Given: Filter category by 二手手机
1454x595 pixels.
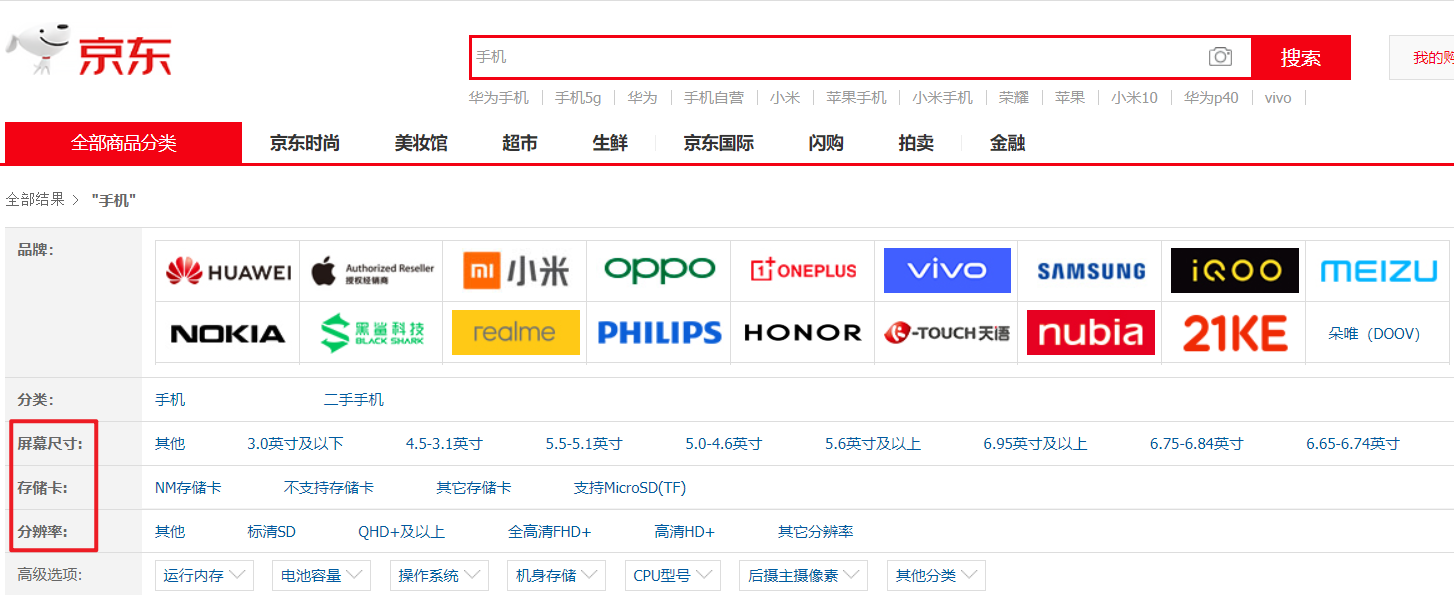Looking at the screenshot, I should (354, 399).
